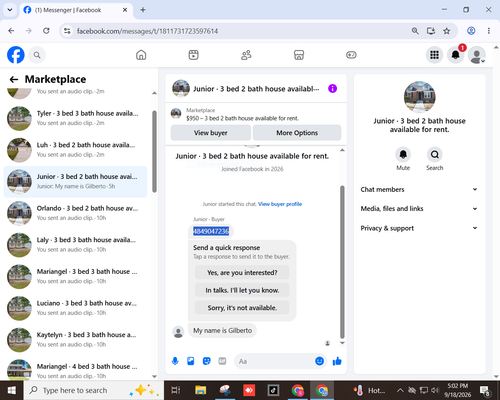Open the Windows Start menu
This screenshot has width=500, height=400.
pos(12,390)
